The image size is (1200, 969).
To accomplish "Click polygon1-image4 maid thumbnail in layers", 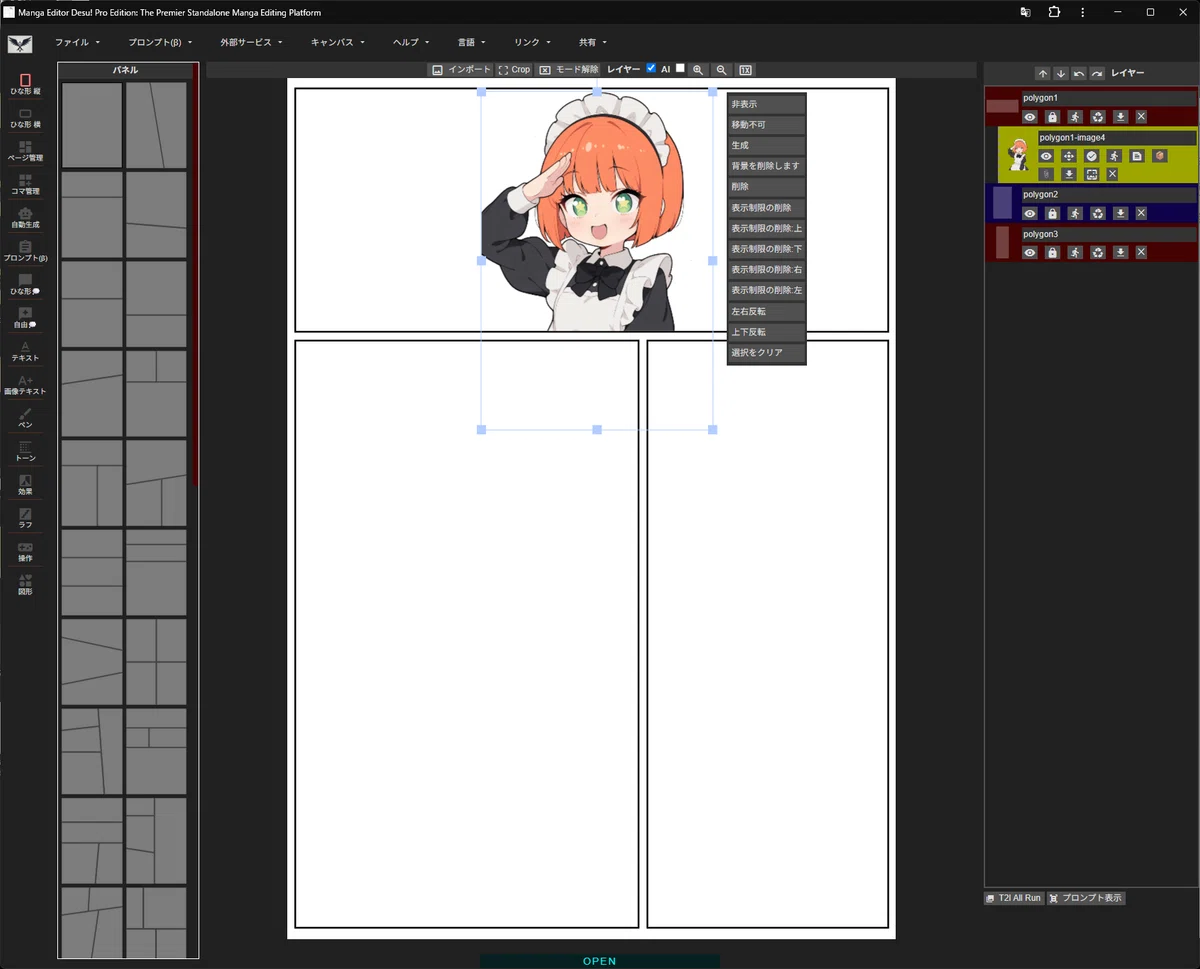I will tap(1018, 155).
